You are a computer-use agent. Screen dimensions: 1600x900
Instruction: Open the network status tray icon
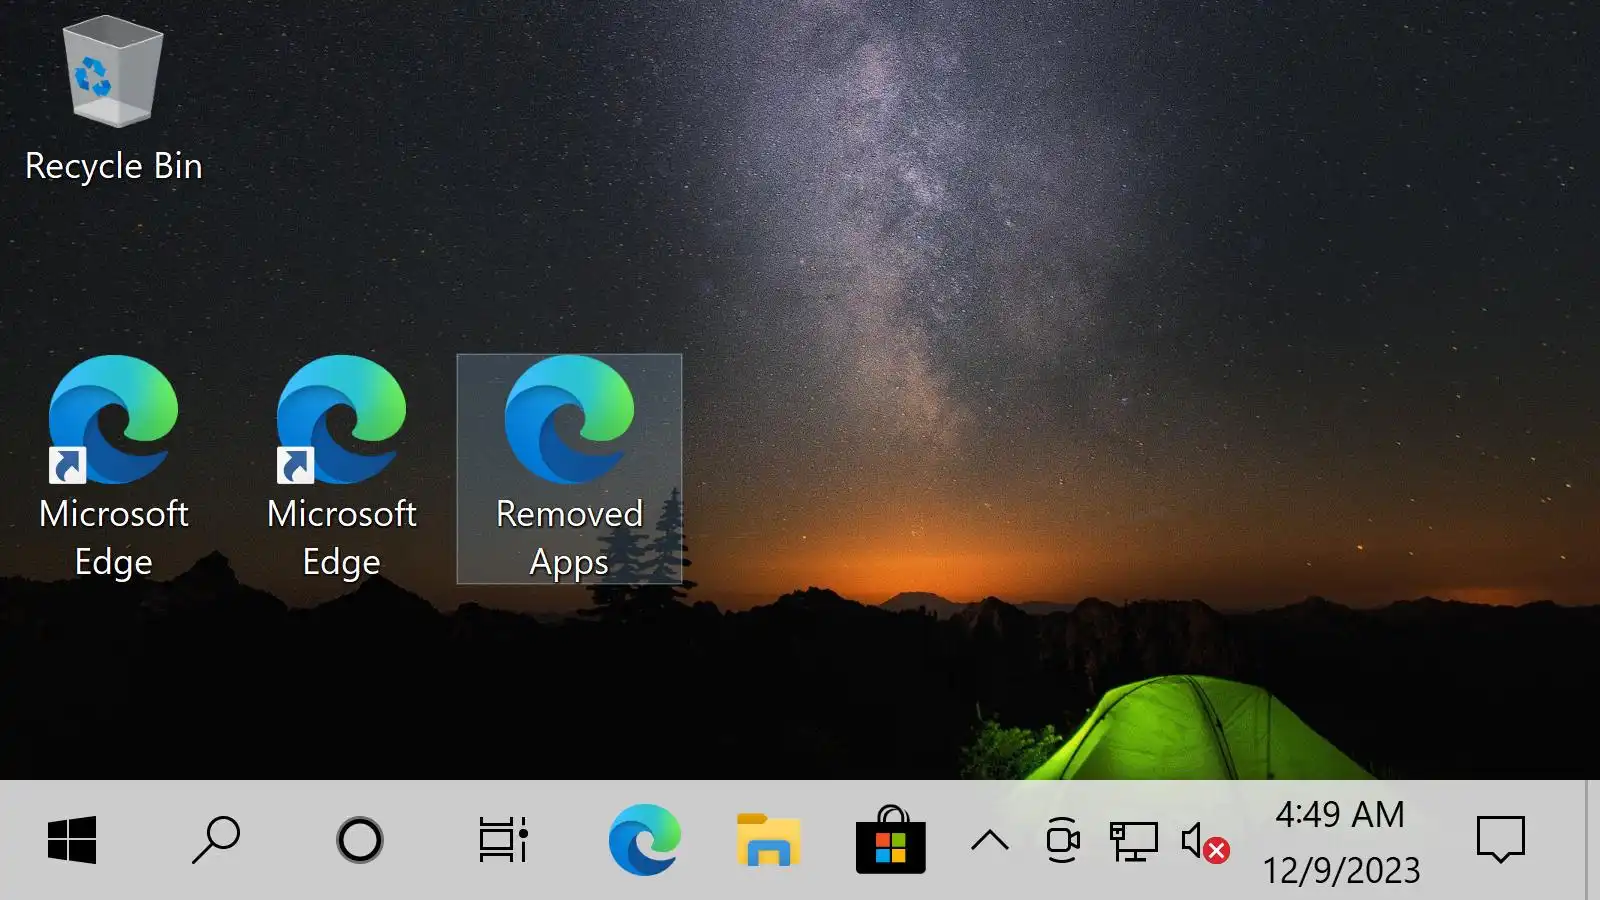[x=1134, y=840]
